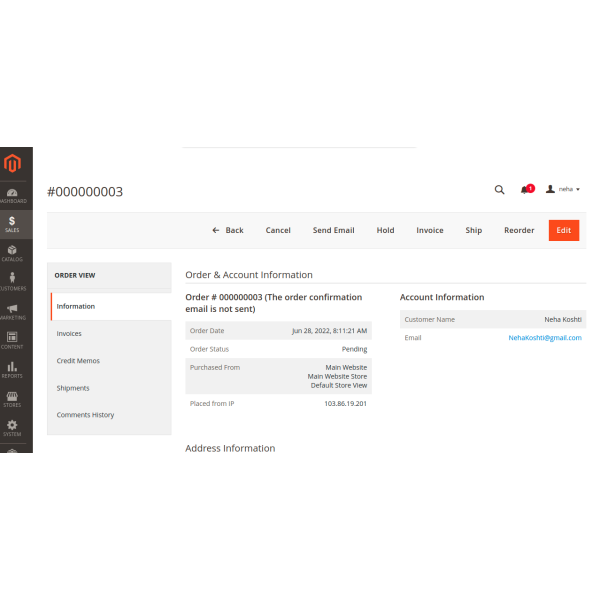
Task: Open the Catalog sidebar menu
Action: pyautogui.click(x=12, y=253)
